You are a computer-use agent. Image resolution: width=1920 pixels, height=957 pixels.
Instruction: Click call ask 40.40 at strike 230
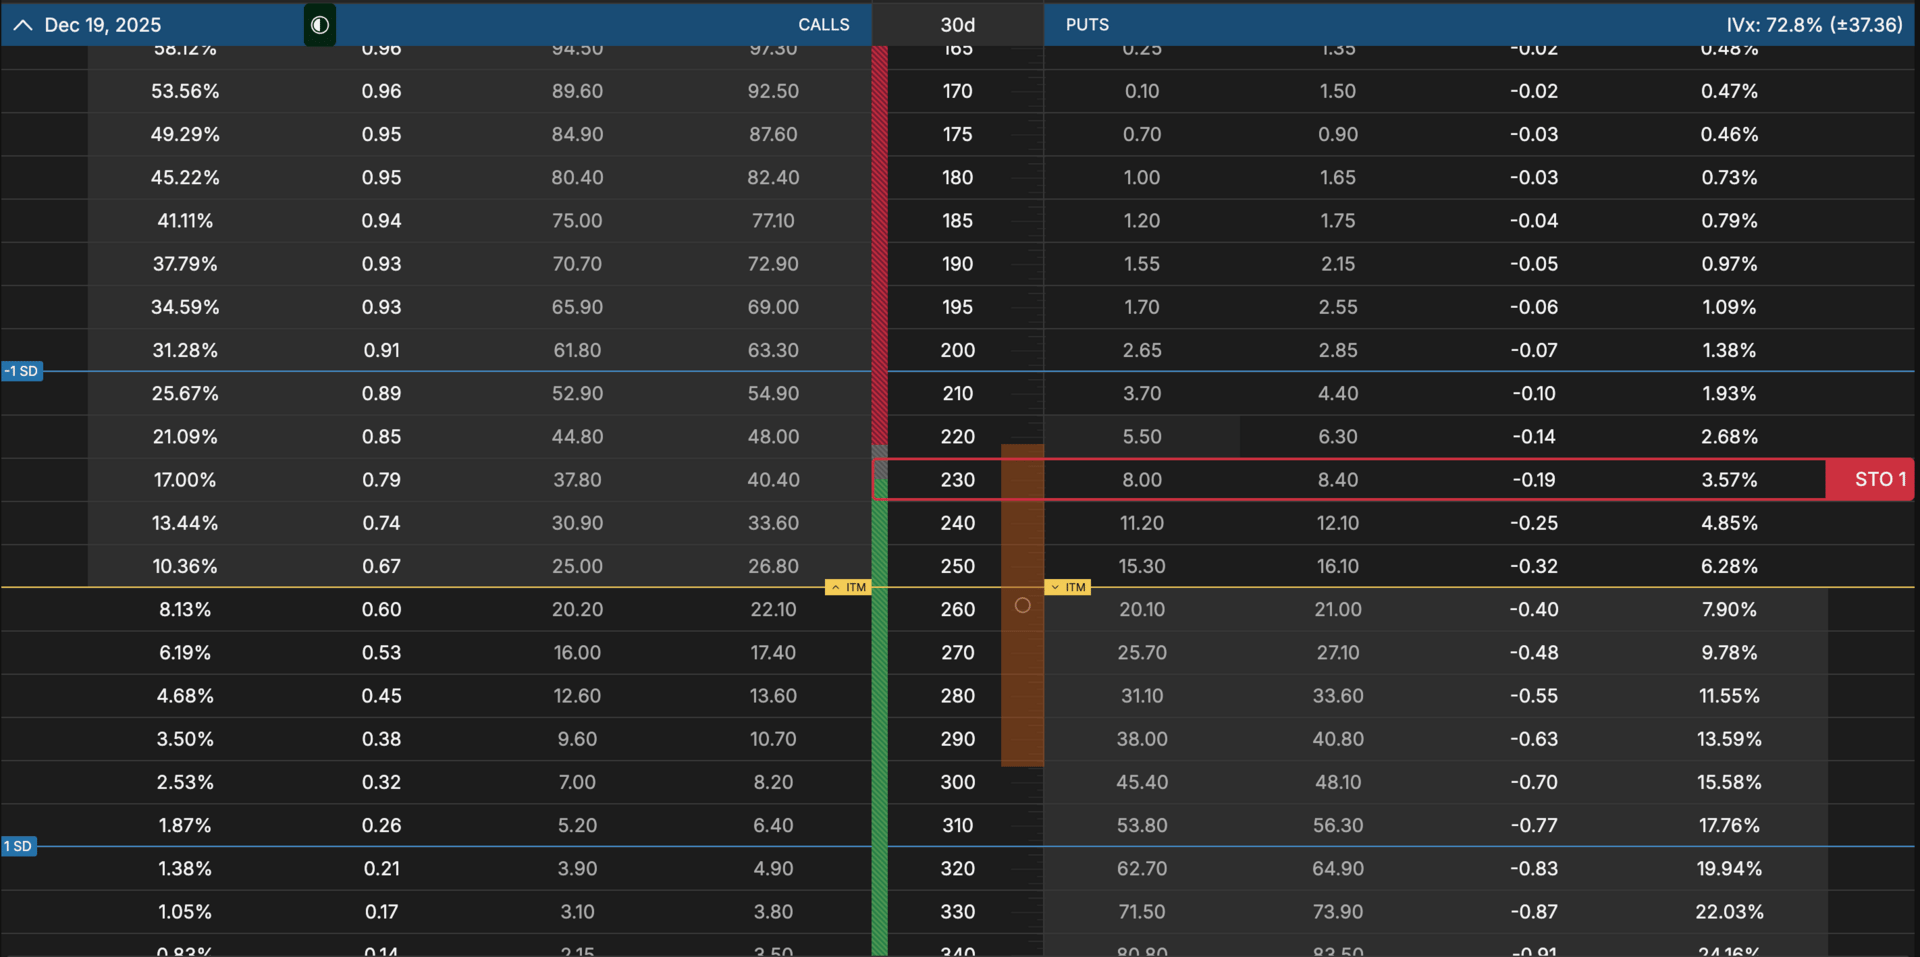point(773,480)
